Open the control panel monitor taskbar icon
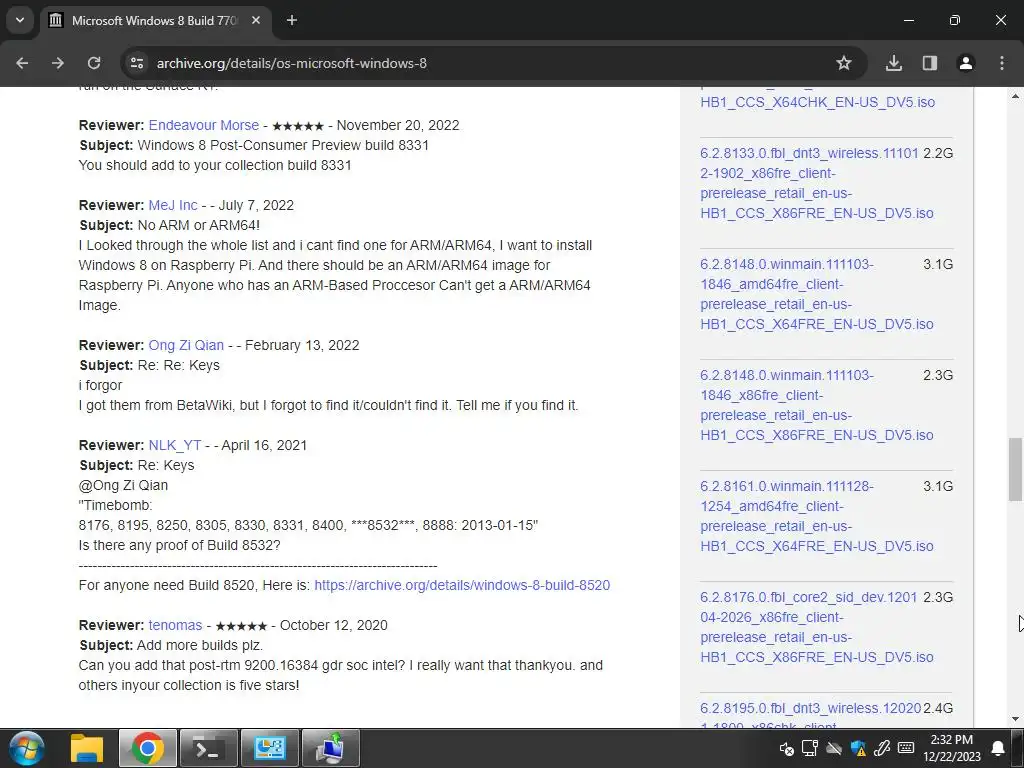Screen dimensions: 1024x768 point(270,748)
